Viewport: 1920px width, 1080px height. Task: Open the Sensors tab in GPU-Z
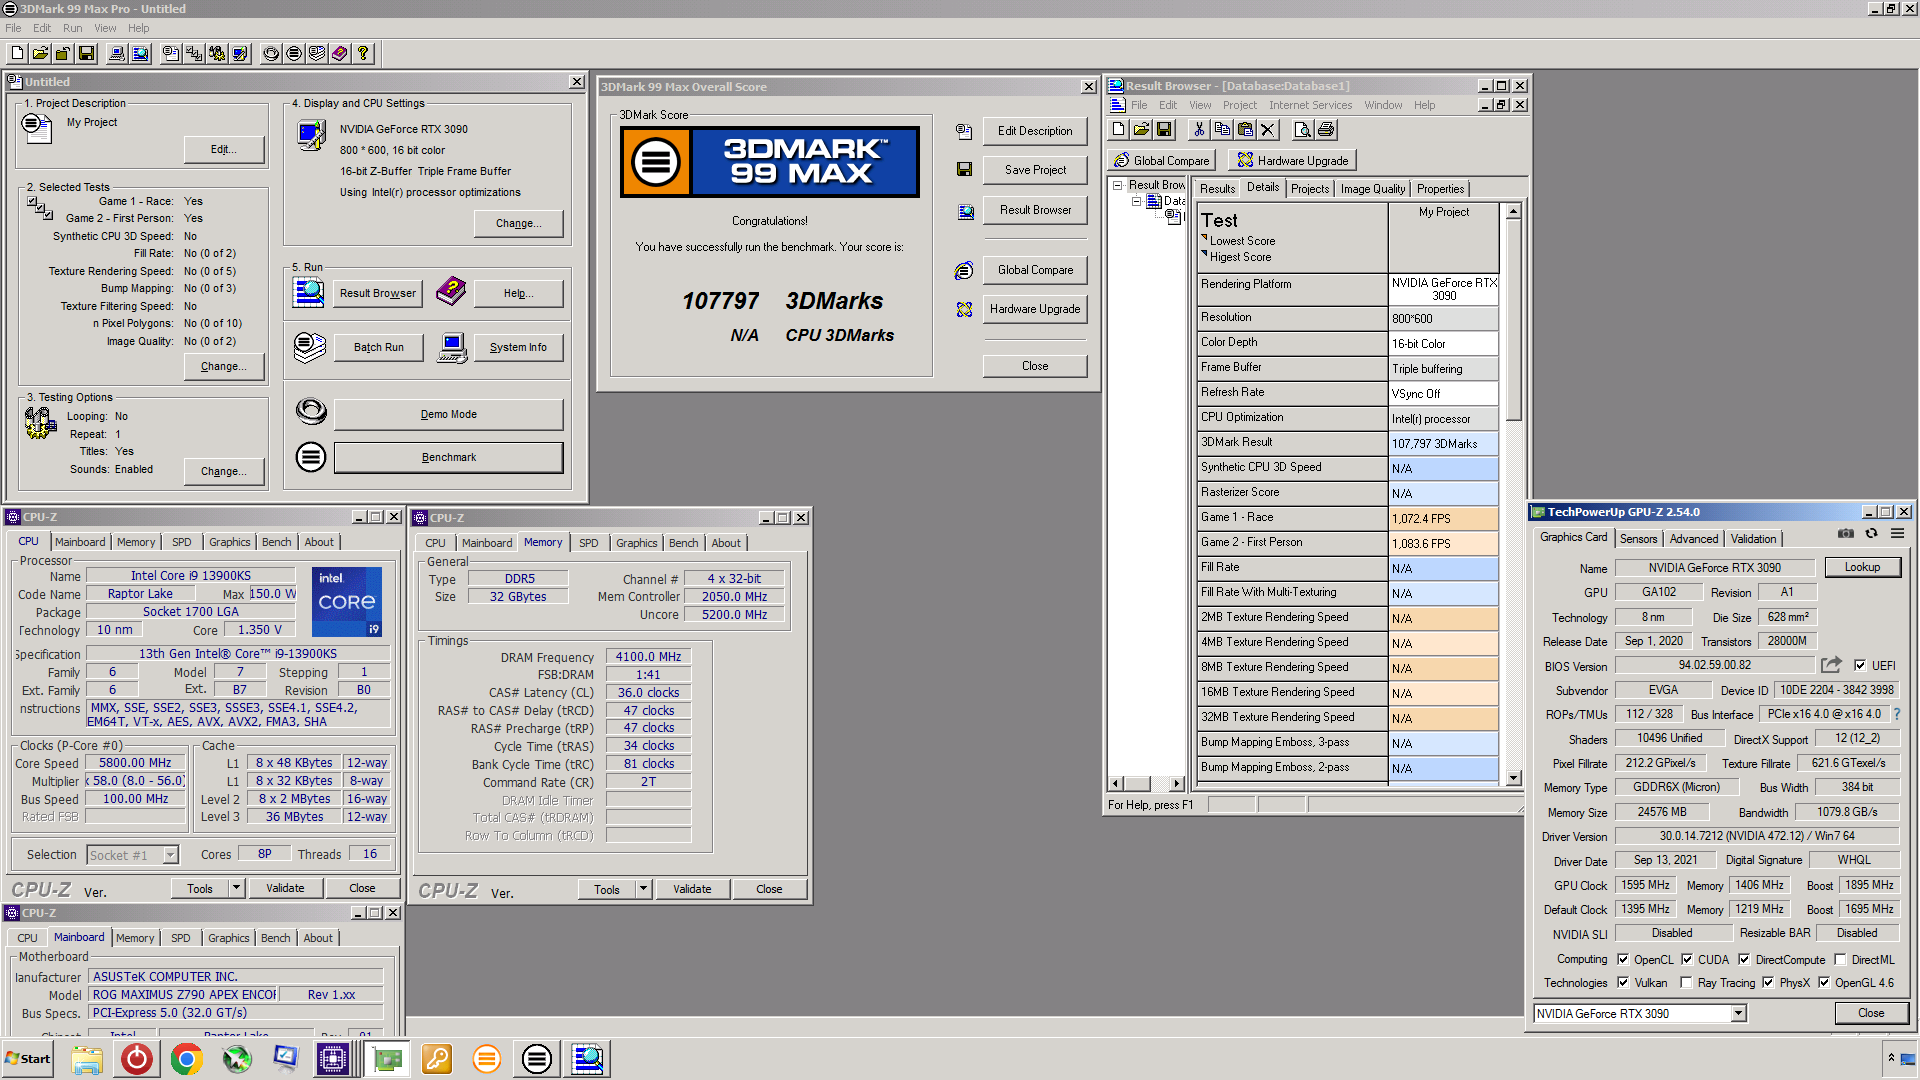1638,538
